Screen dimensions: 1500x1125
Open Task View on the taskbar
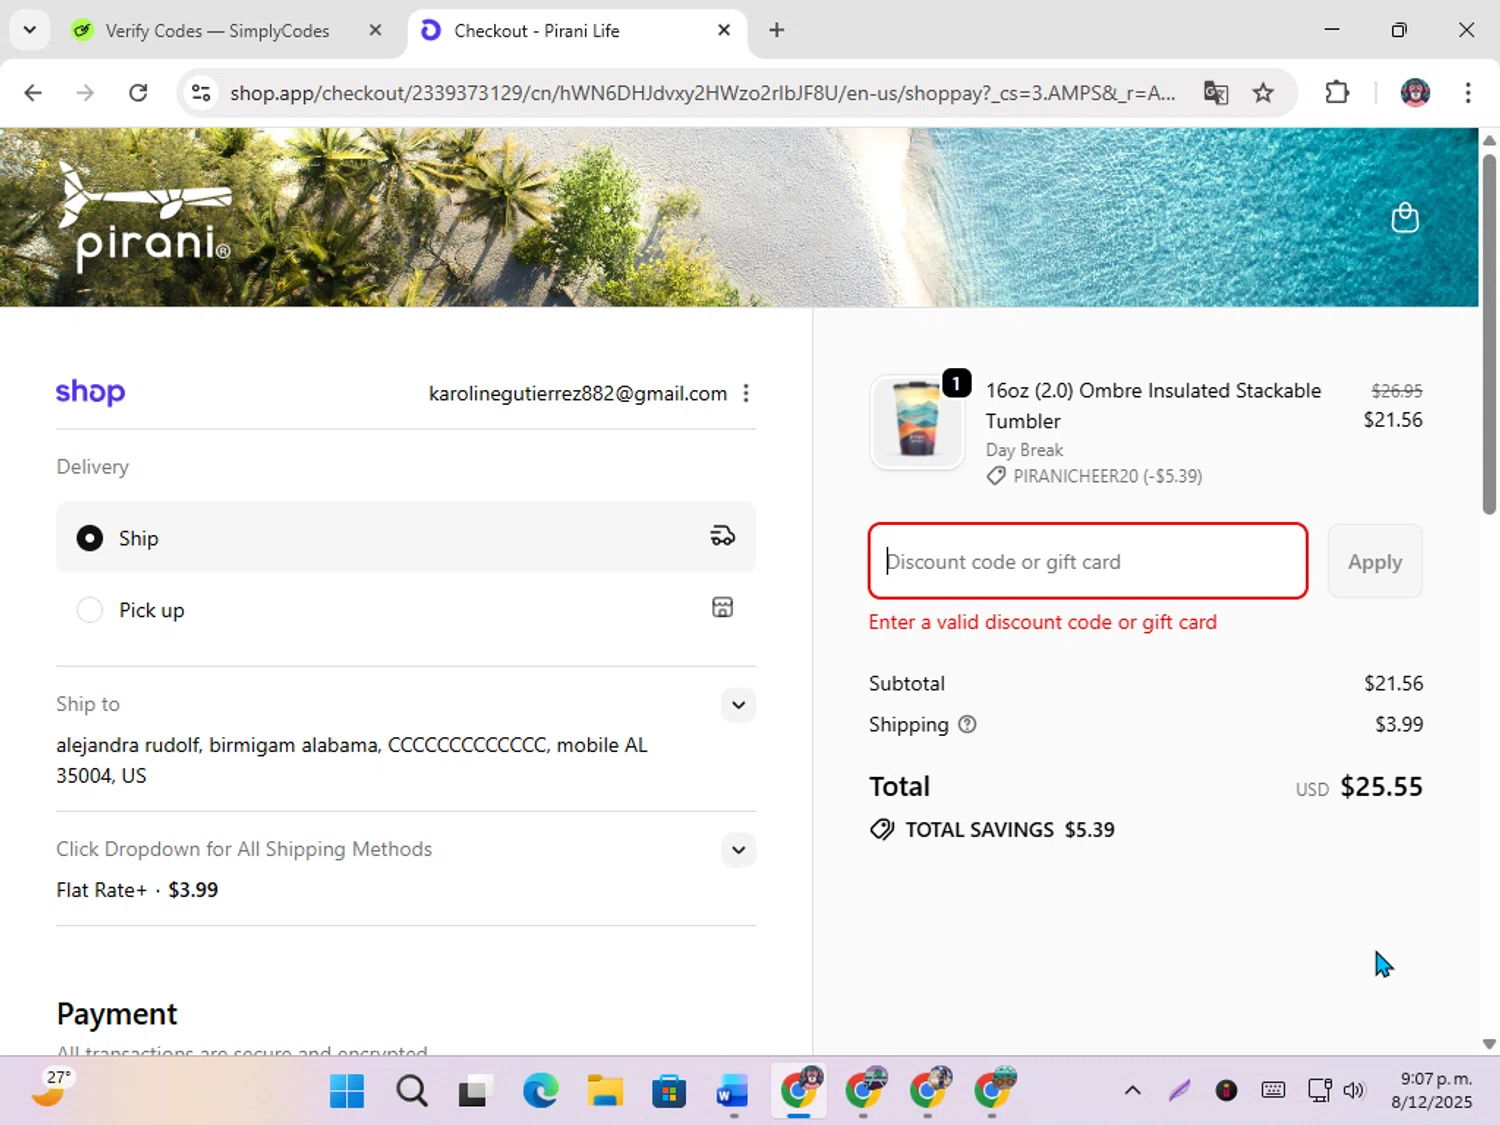click(x=475, y=1091)
